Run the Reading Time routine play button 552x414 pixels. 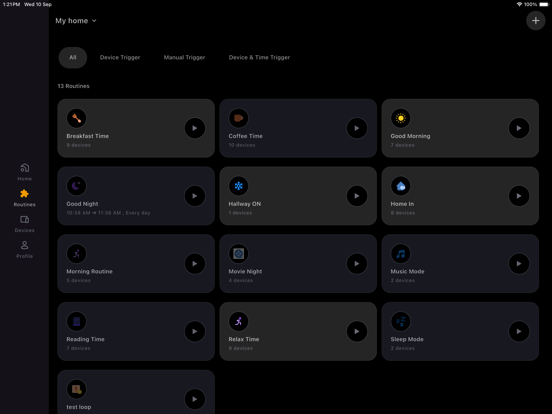click(195, 331)
